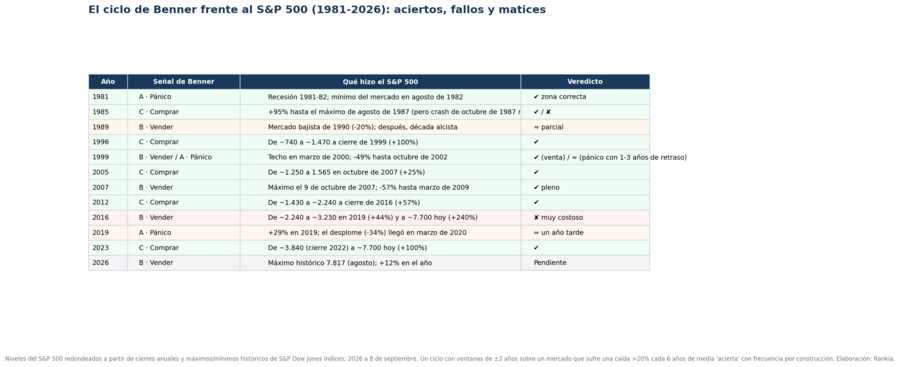900x367 pixels.
Task: Click the year cell '1981'
Action: pyautogui.click(x=108, y=97)
